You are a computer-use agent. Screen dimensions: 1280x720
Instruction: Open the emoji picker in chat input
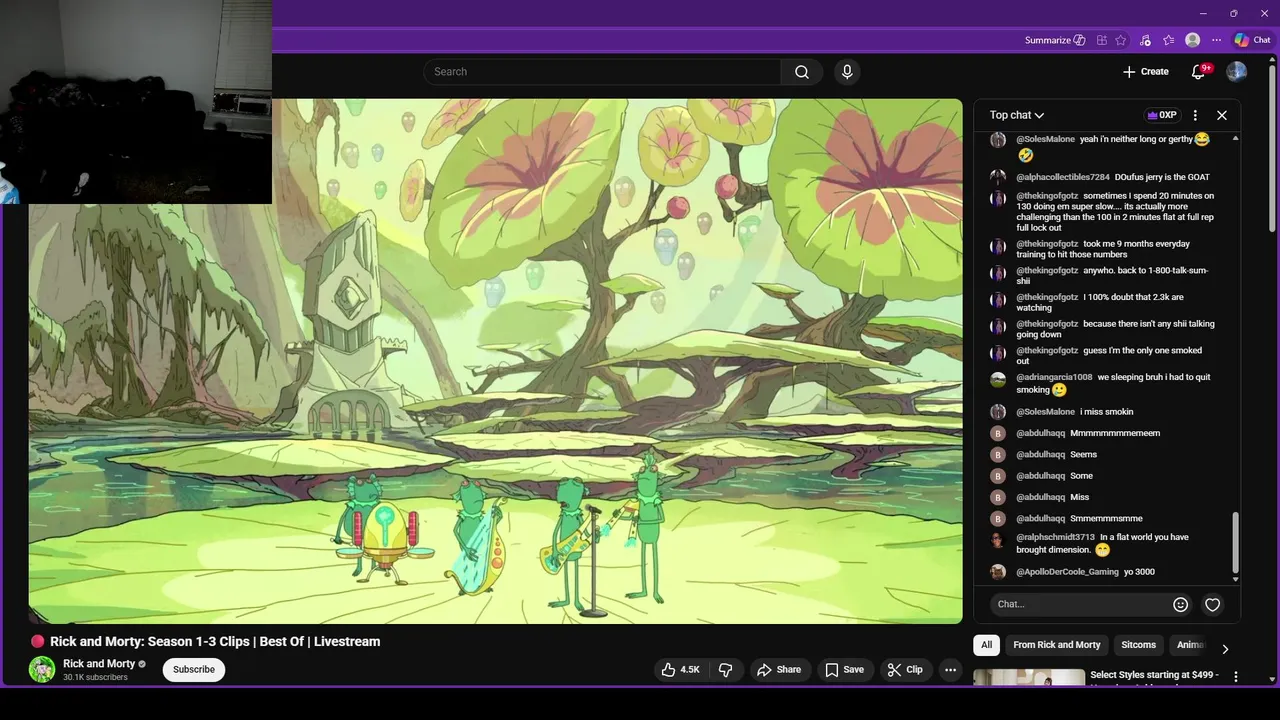point(1180,604)
